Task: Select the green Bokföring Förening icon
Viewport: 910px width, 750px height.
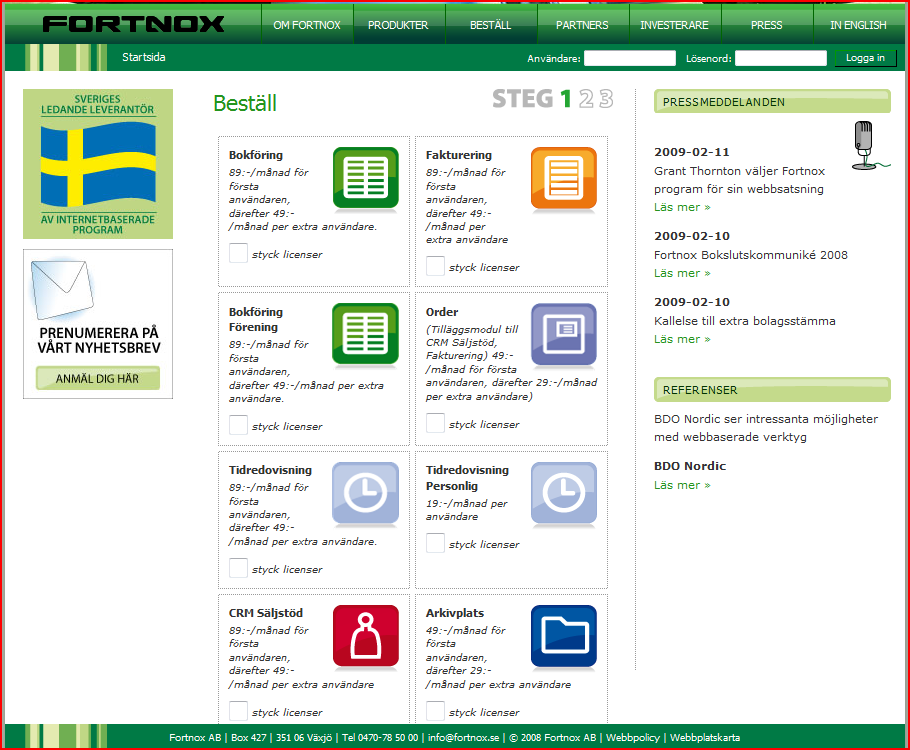Action: (366, 334)
